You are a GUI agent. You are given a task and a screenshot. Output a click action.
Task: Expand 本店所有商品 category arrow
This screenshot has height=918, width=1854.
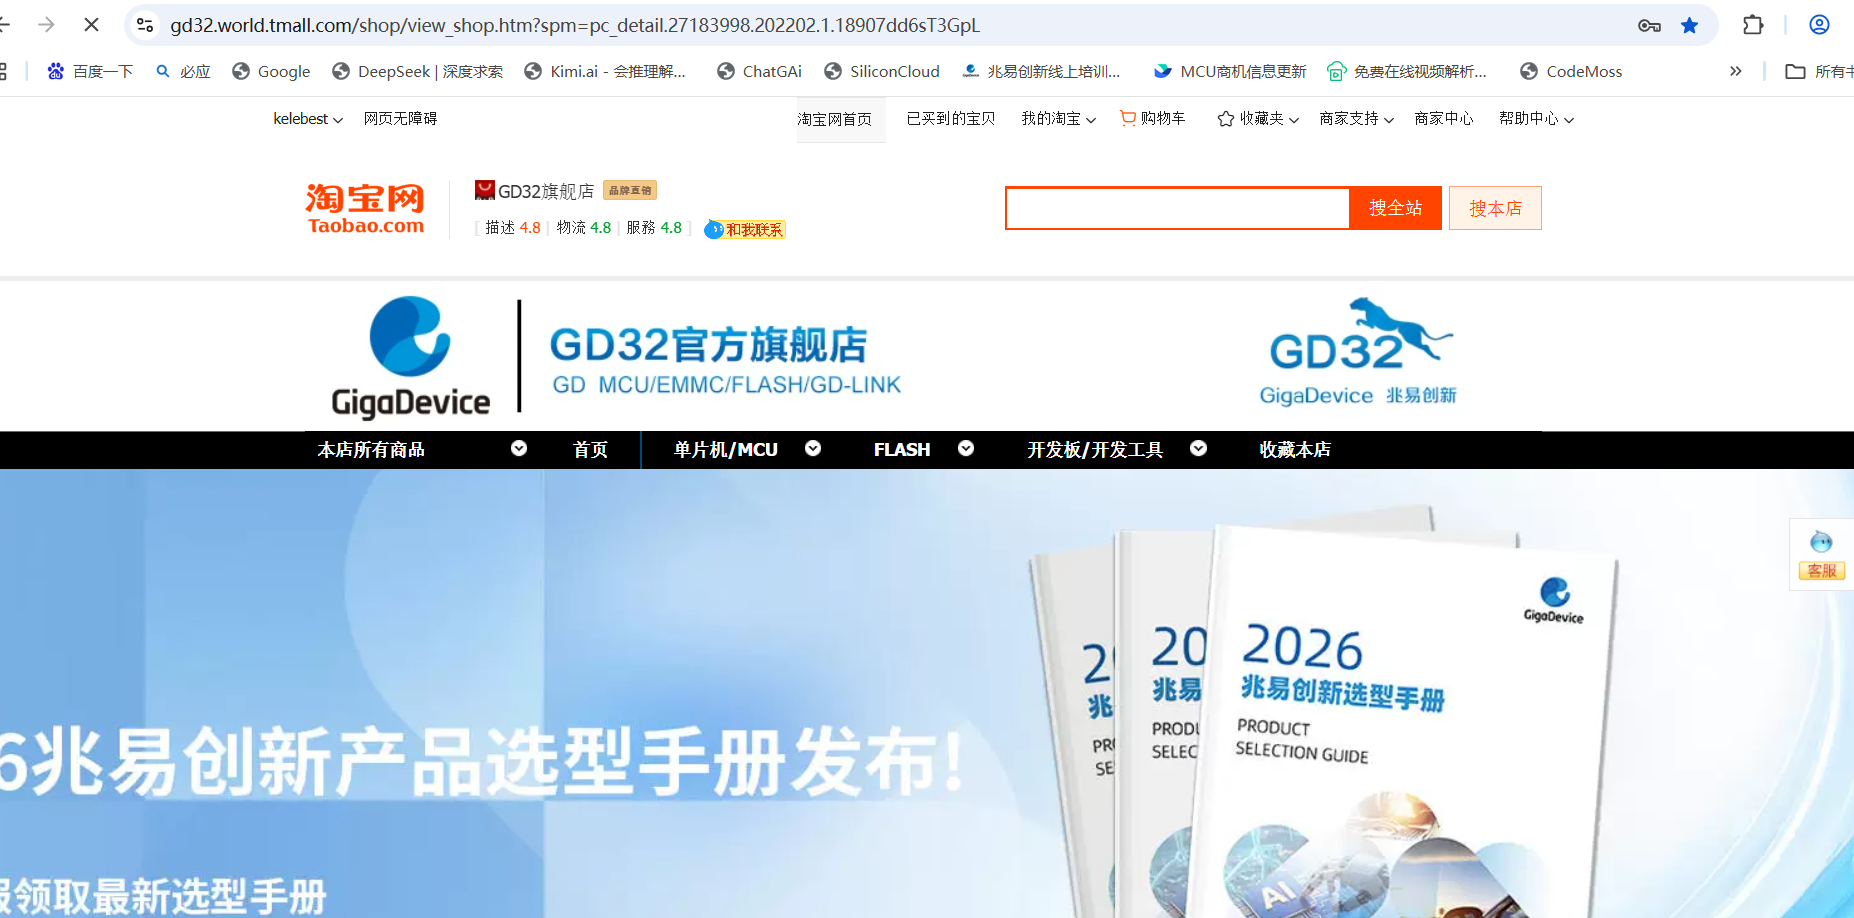pos(519,448)
